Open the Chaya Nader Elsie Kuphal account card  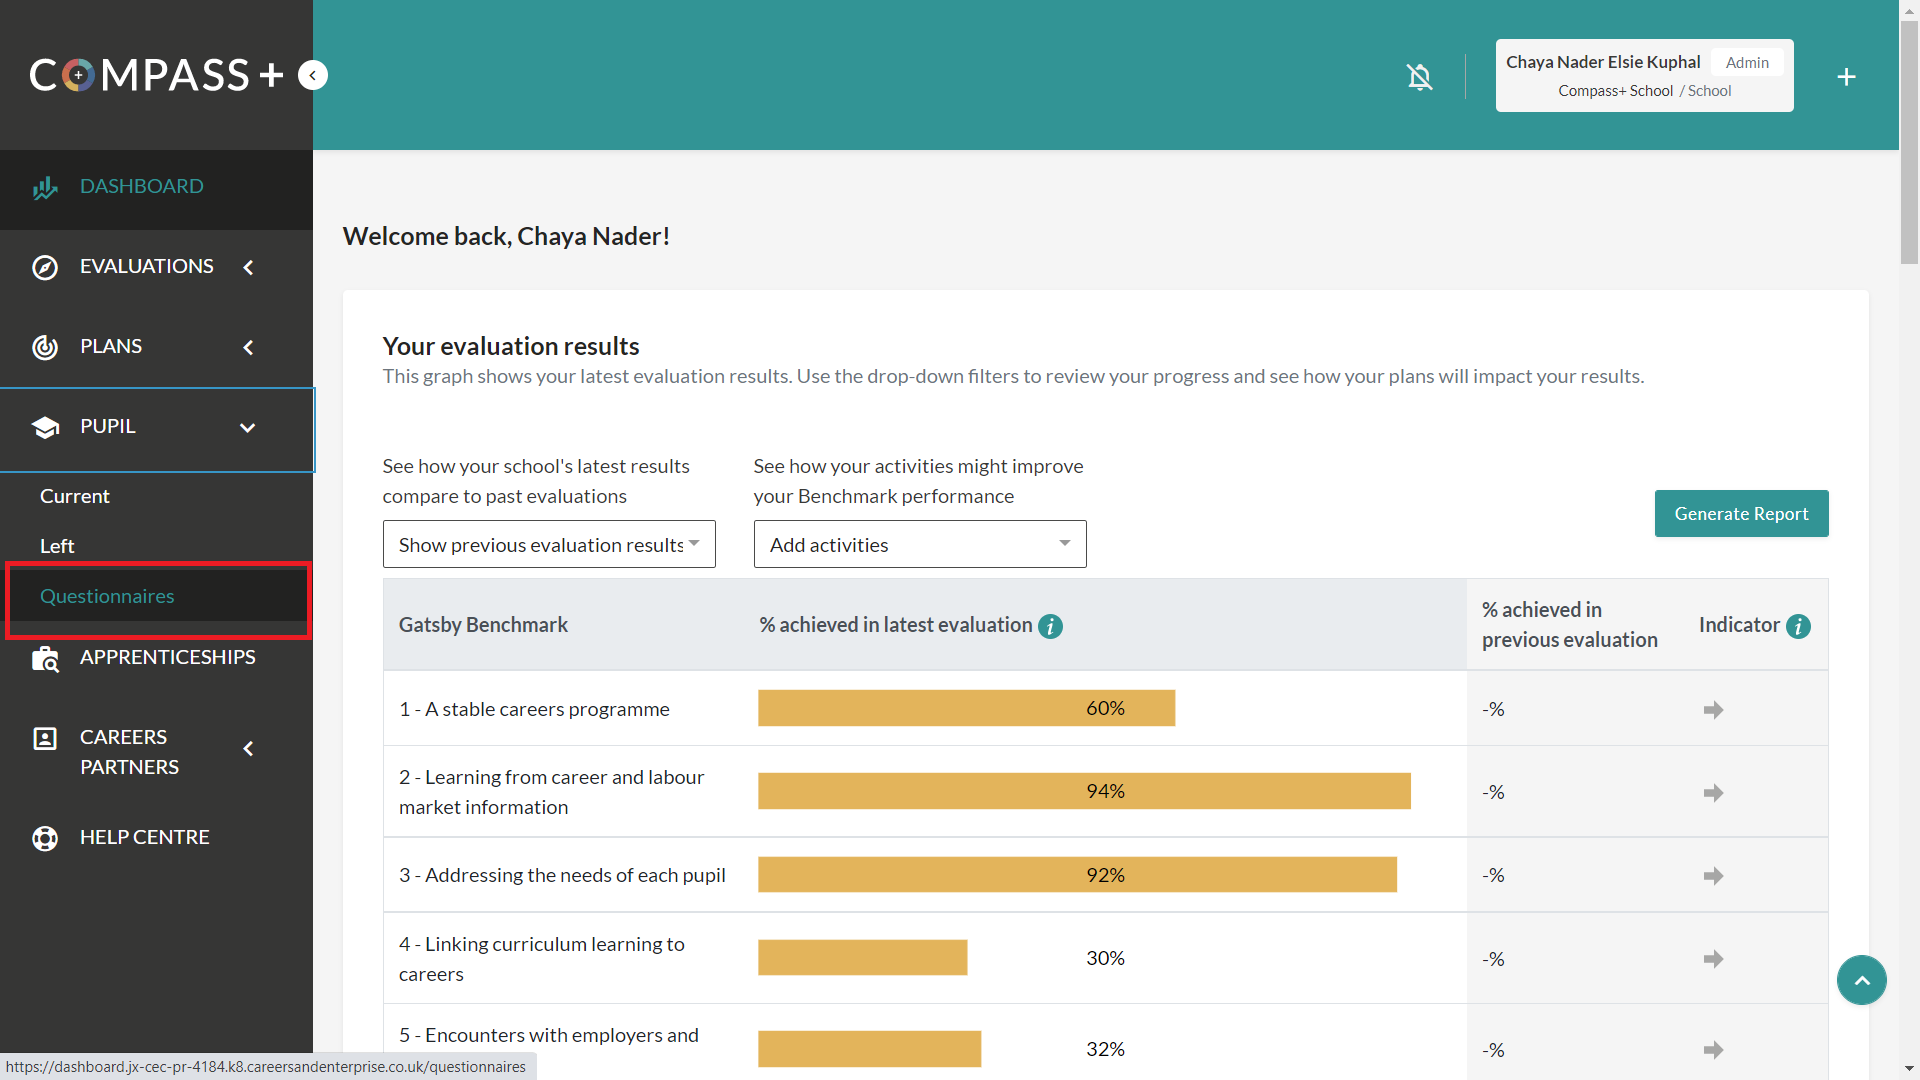[1644, 75]
